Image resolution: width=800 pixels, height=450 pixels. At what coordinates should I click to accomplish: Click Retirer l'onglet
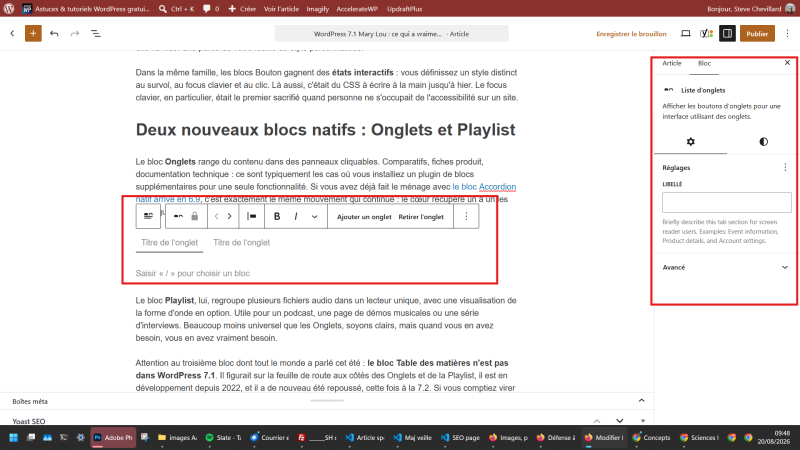click(421, 217)
